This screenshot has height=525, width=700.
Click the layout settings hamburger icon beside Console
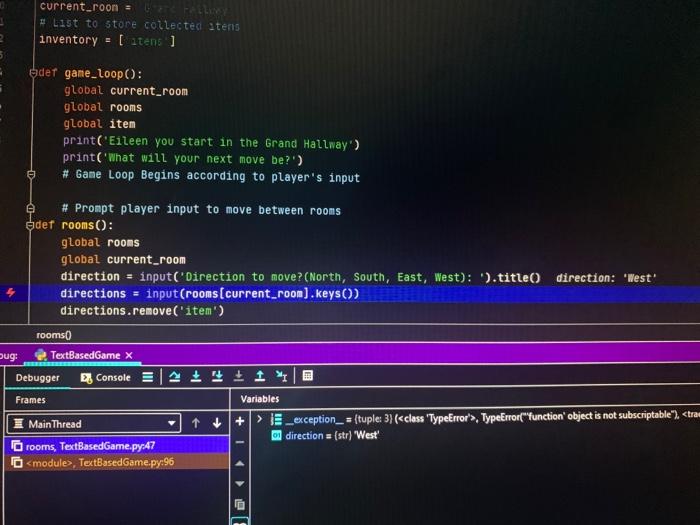click(148, 377)
